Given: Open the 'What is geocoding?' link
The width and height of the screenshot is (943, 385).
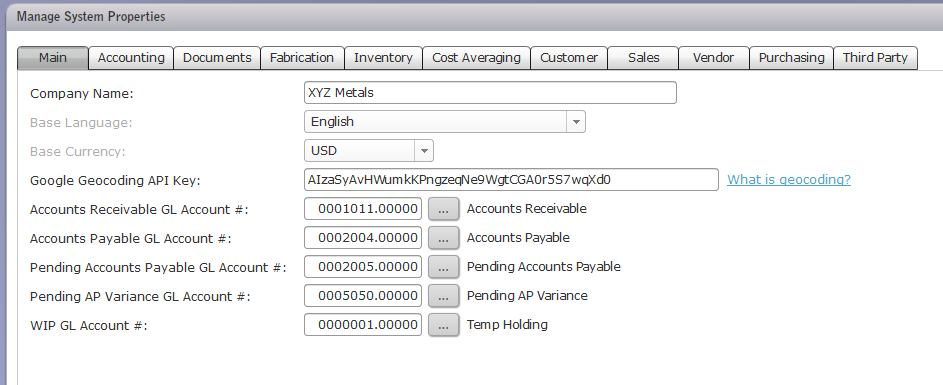Looking at the screenshot, I should click(x=789, y=179).
